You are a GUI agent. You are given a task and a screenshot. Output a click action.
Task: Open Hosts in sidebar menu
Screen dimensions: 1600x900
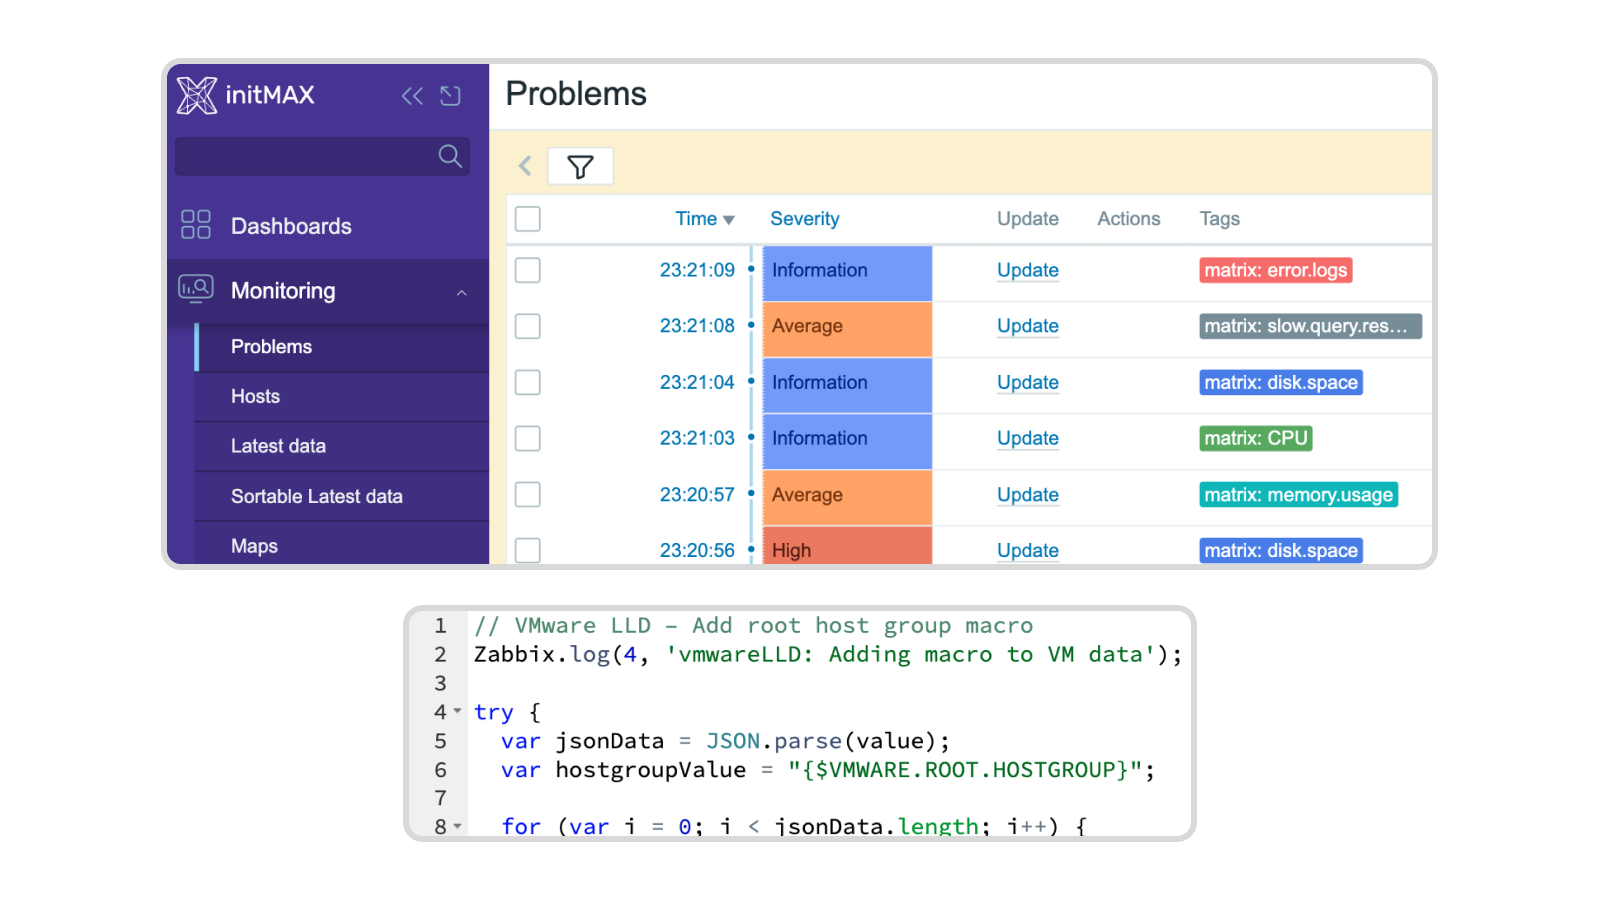(x=255, y=396)
